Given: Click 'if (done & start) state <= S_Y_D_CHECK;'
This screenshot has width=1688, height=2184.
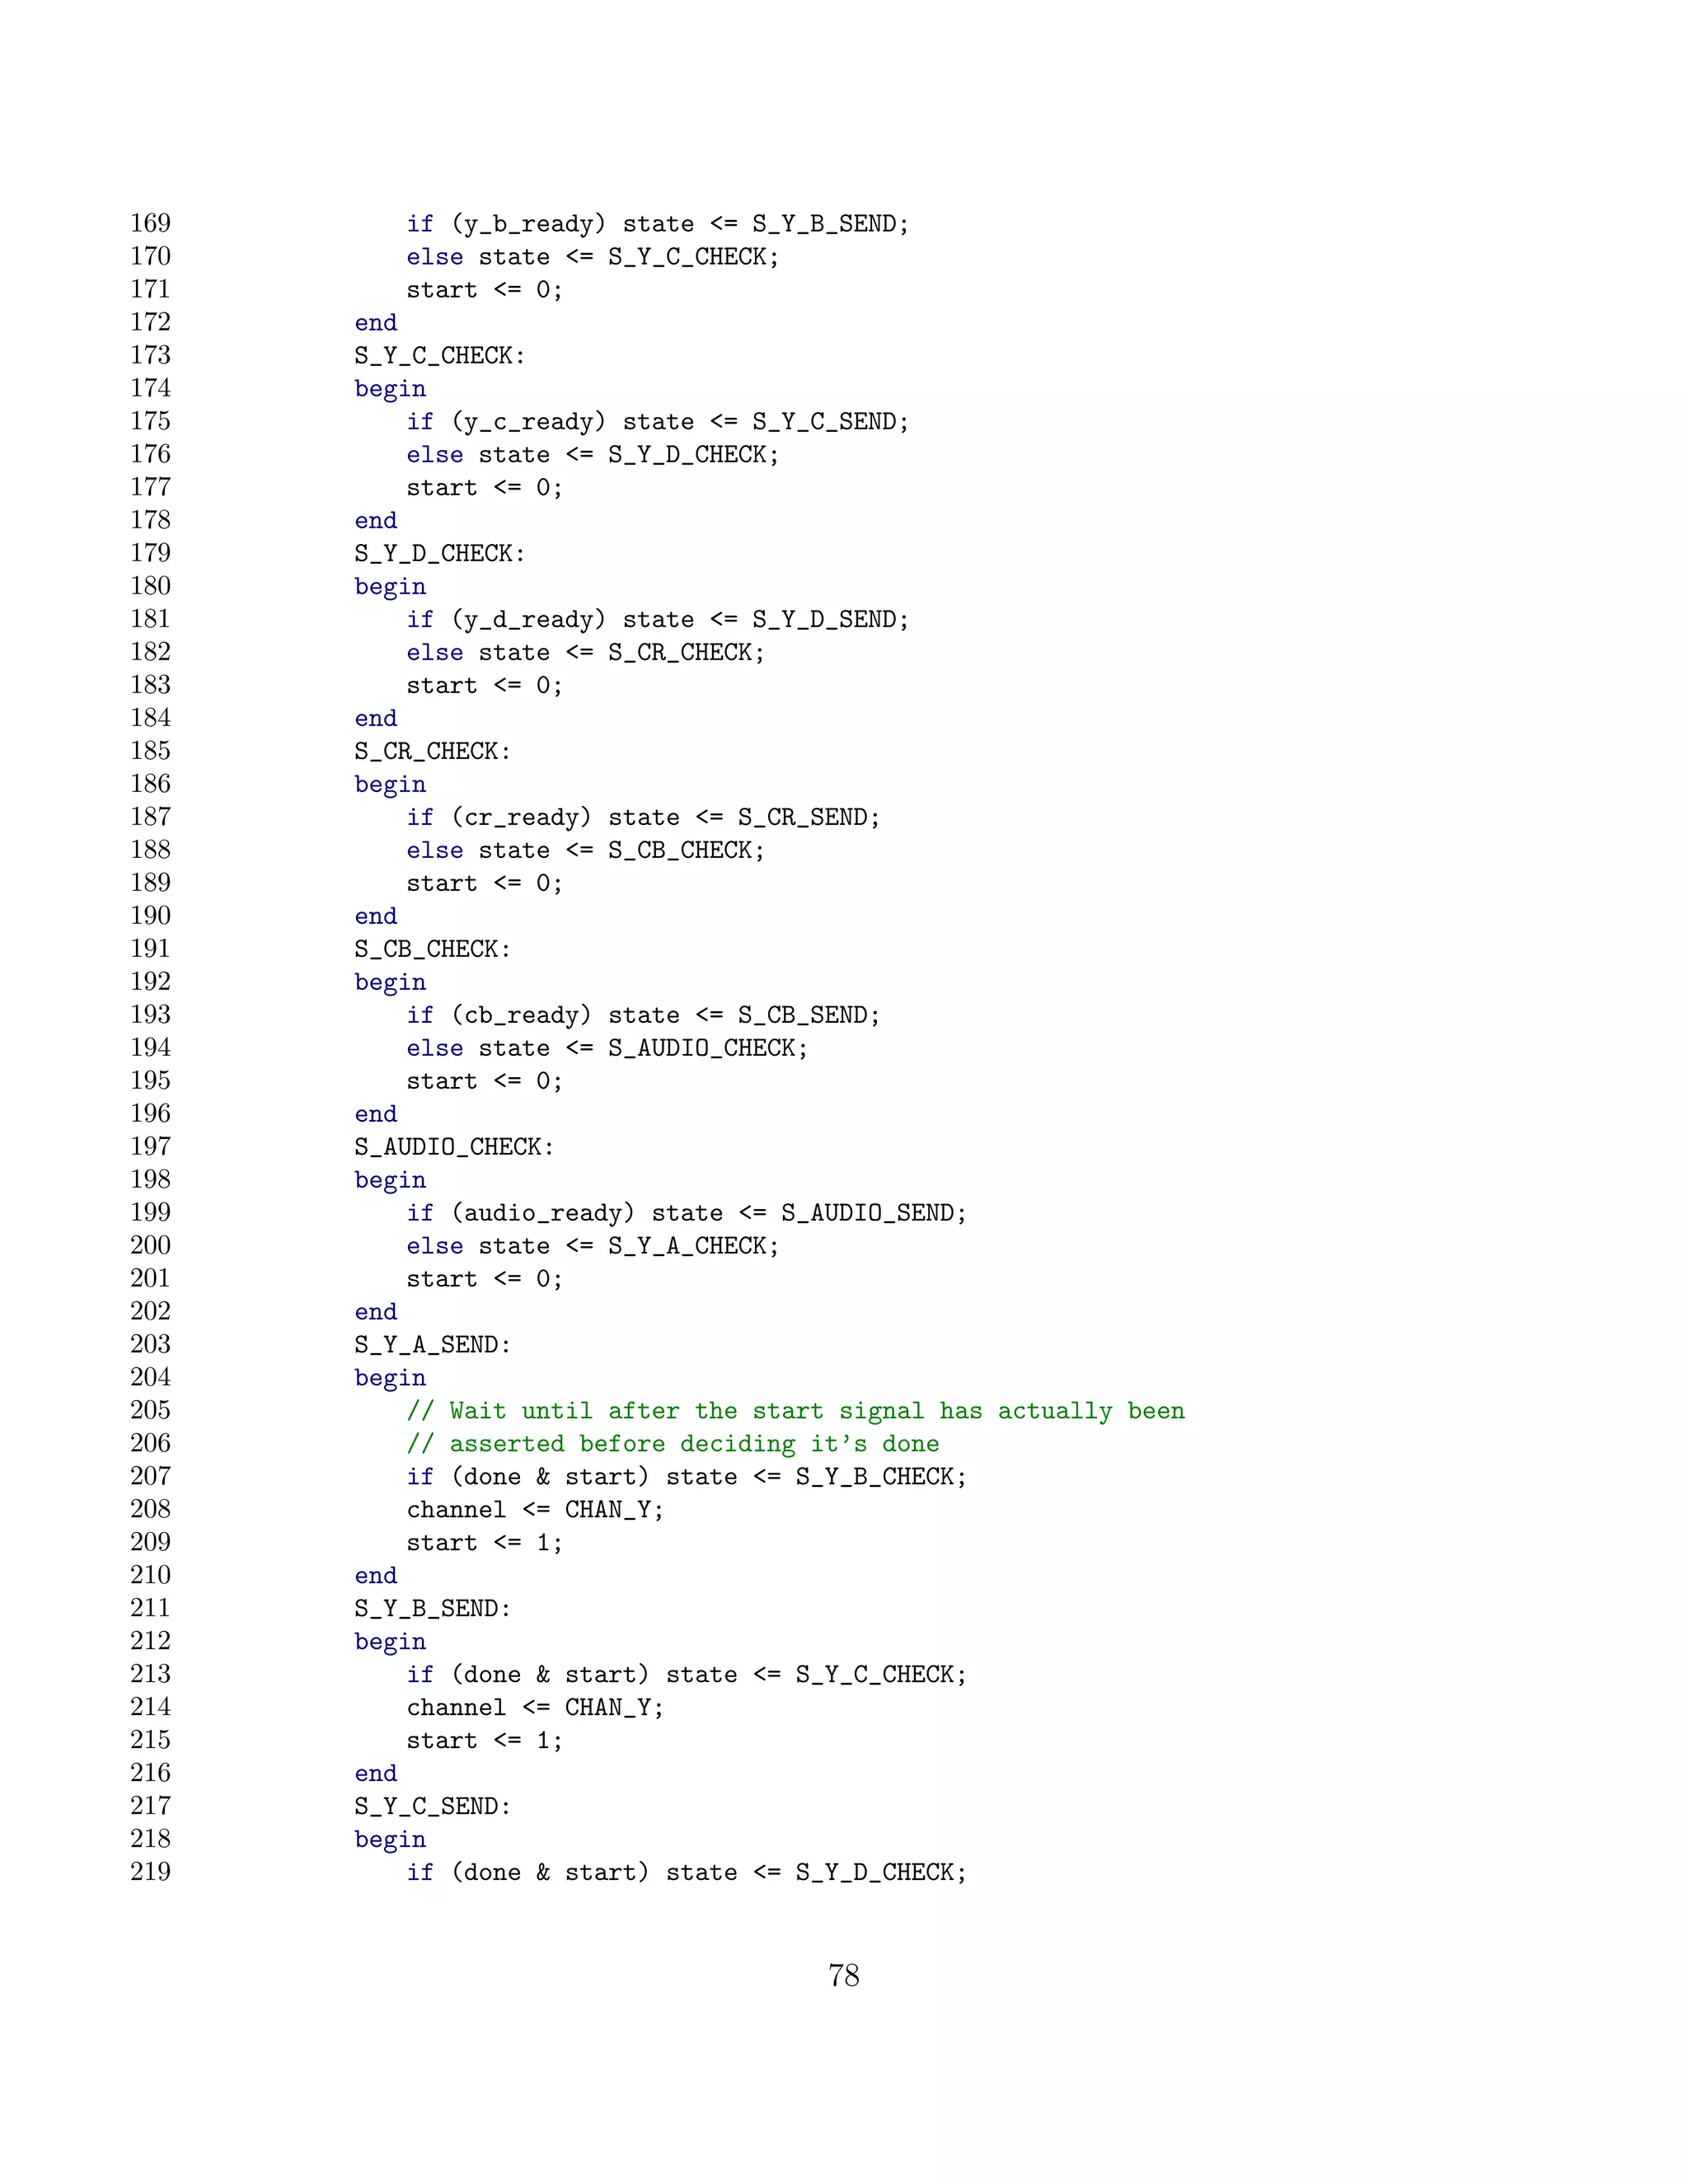Looking at the screenshot, I should click(x=686, y=1873).
